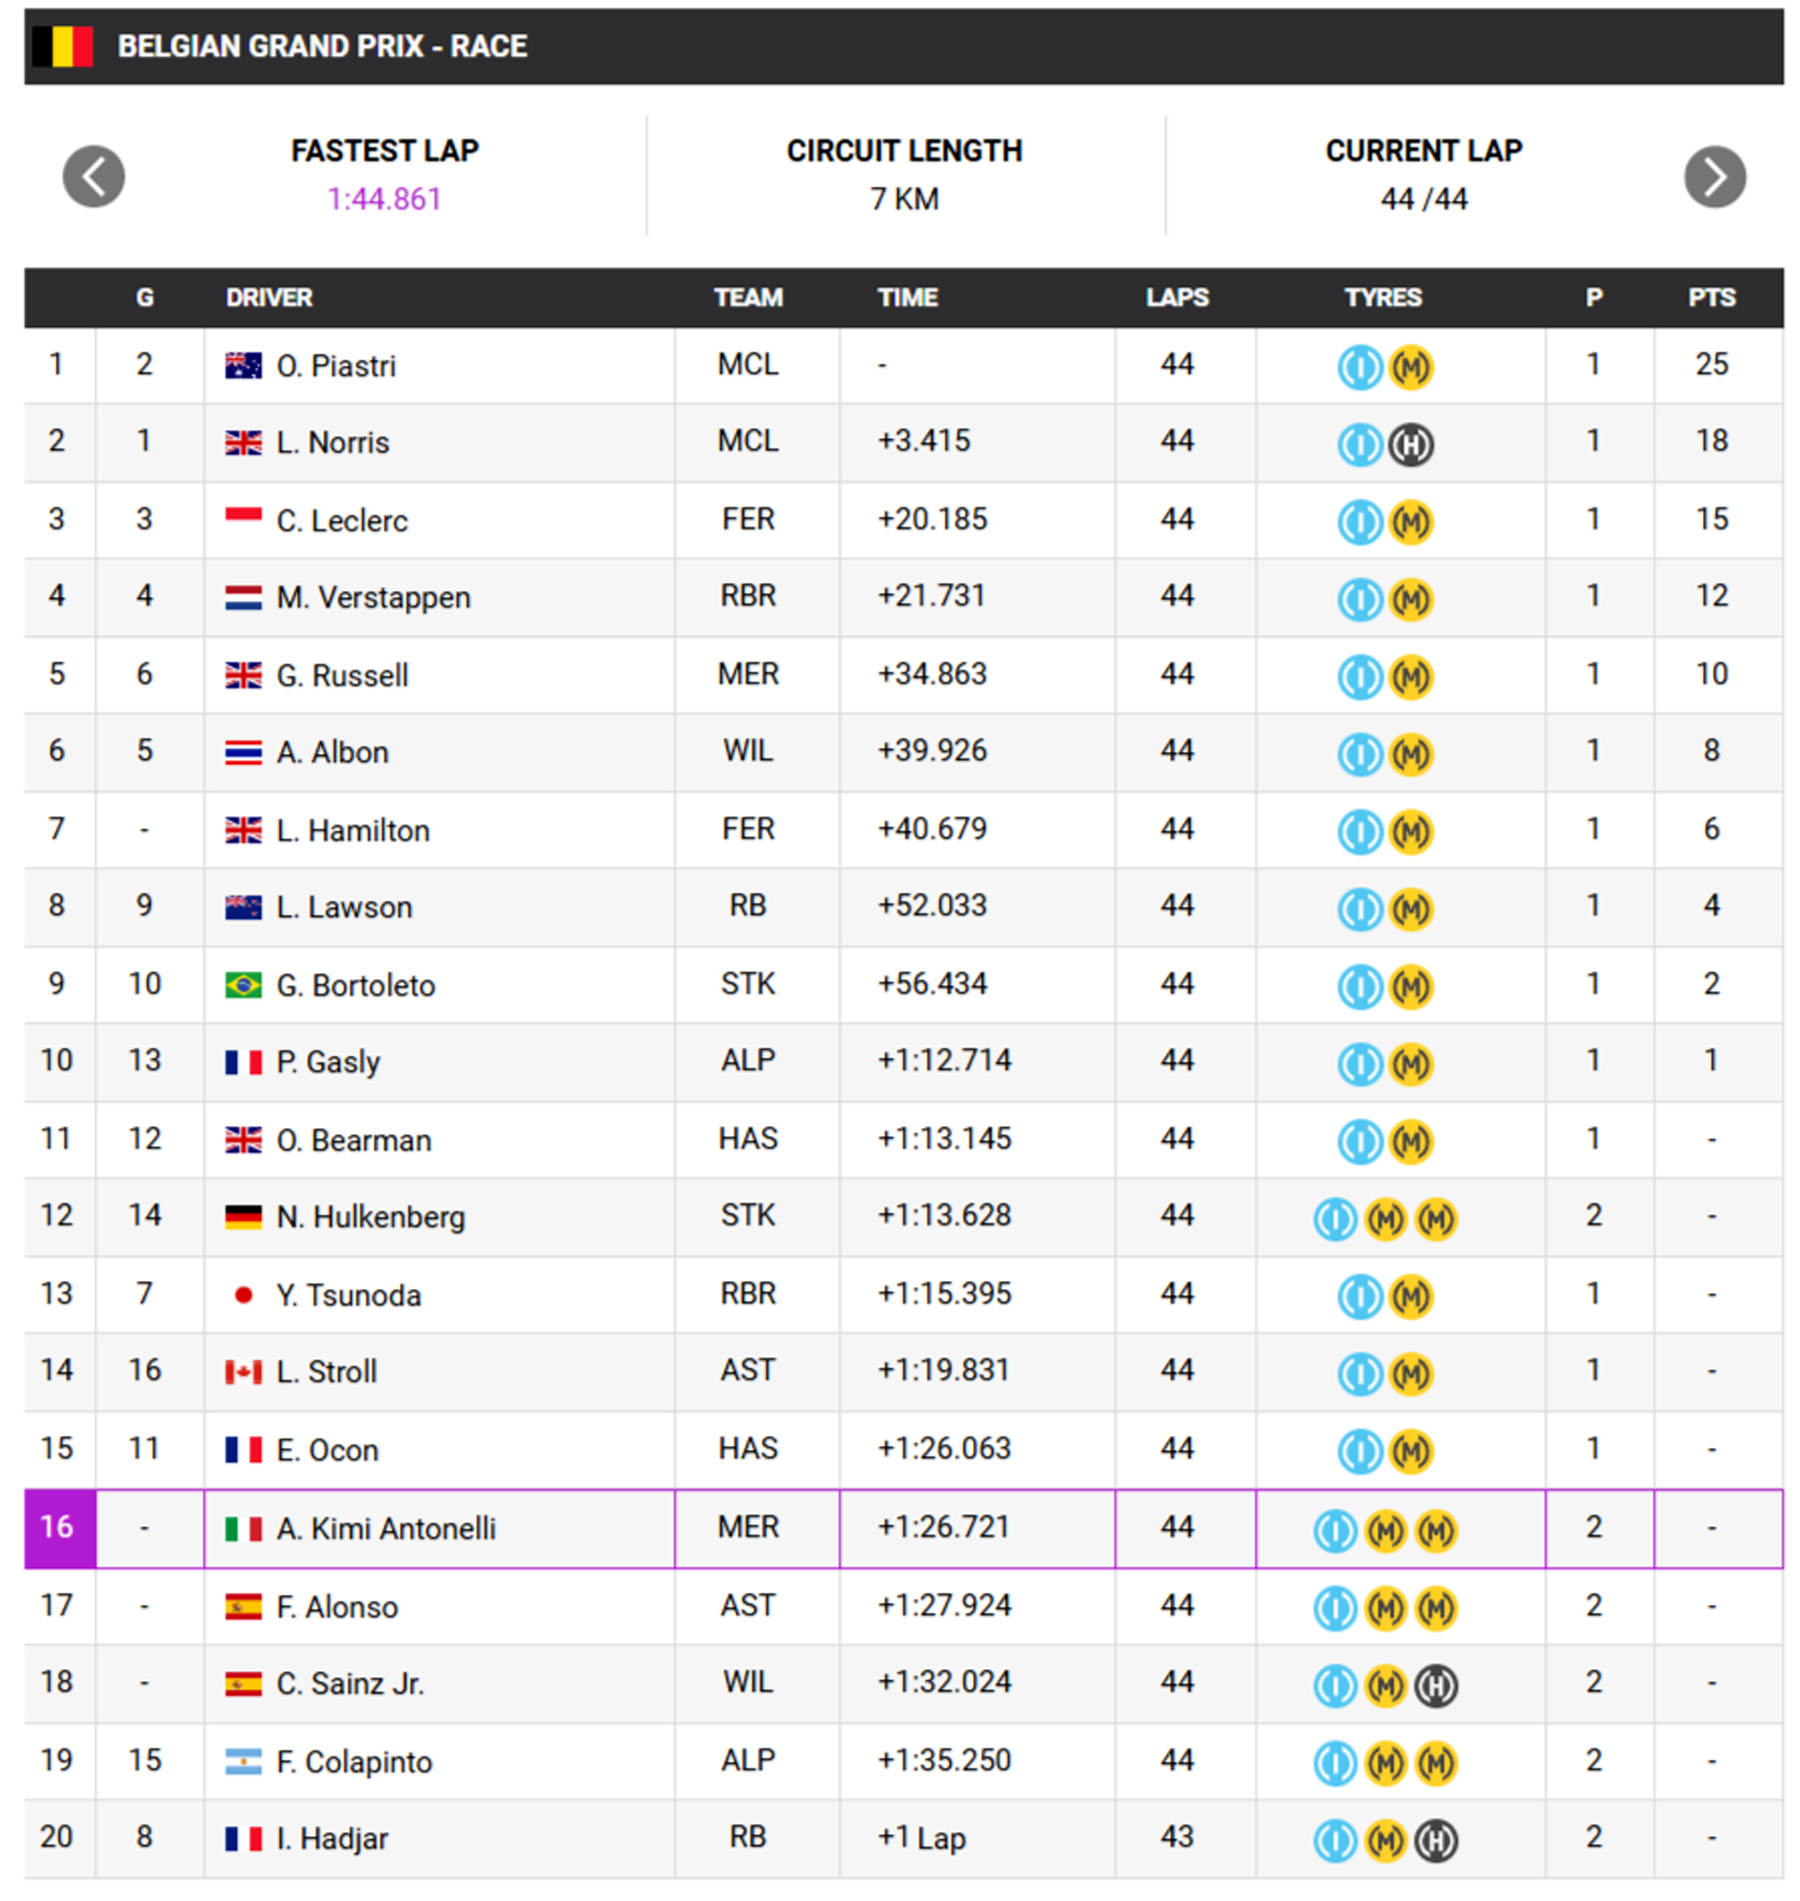Click Leclerc's intermediate tyre icon
1800x1901 pixels.
[1359, 522]
